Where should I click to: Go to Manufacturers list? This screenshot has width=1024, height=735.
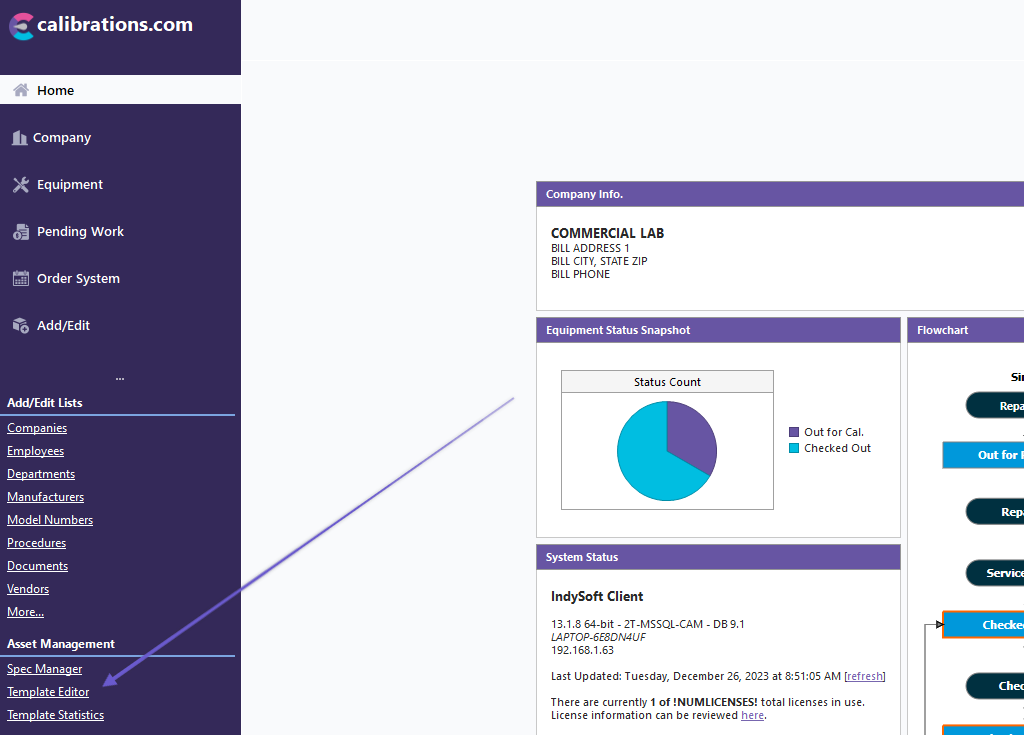pyautogui.click(x=45, y=497)
